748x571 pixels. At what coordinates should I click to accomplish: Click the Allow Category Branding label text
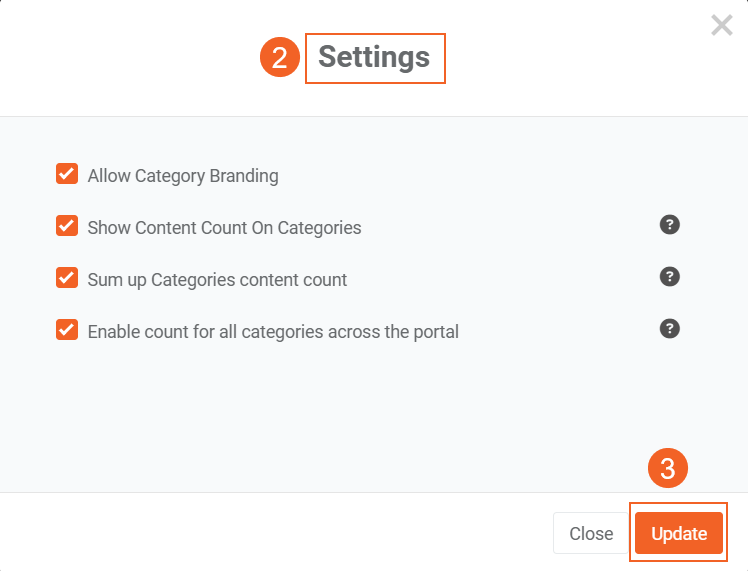click(x=183, y=176)
